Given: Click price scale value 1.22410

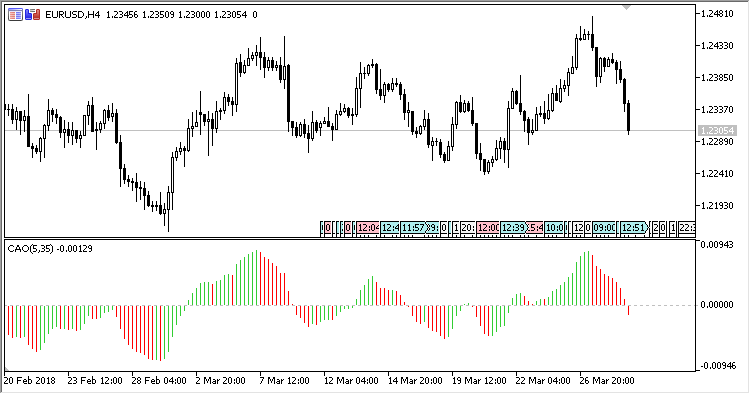Looking at the screenshot, I should 717,173.
